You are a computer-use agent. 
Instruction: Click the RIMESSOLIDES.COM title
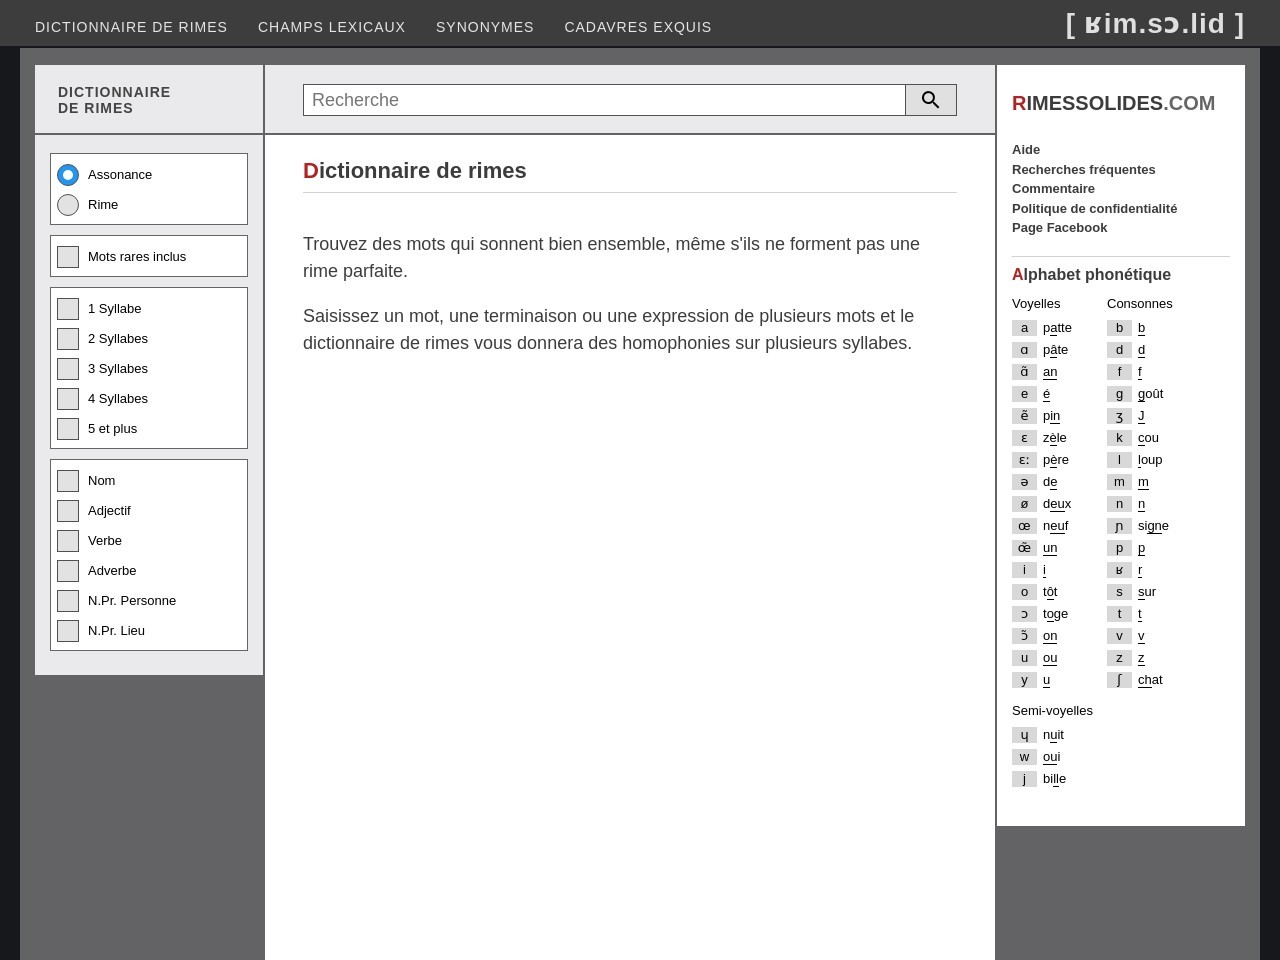[x=1113, y=103]
